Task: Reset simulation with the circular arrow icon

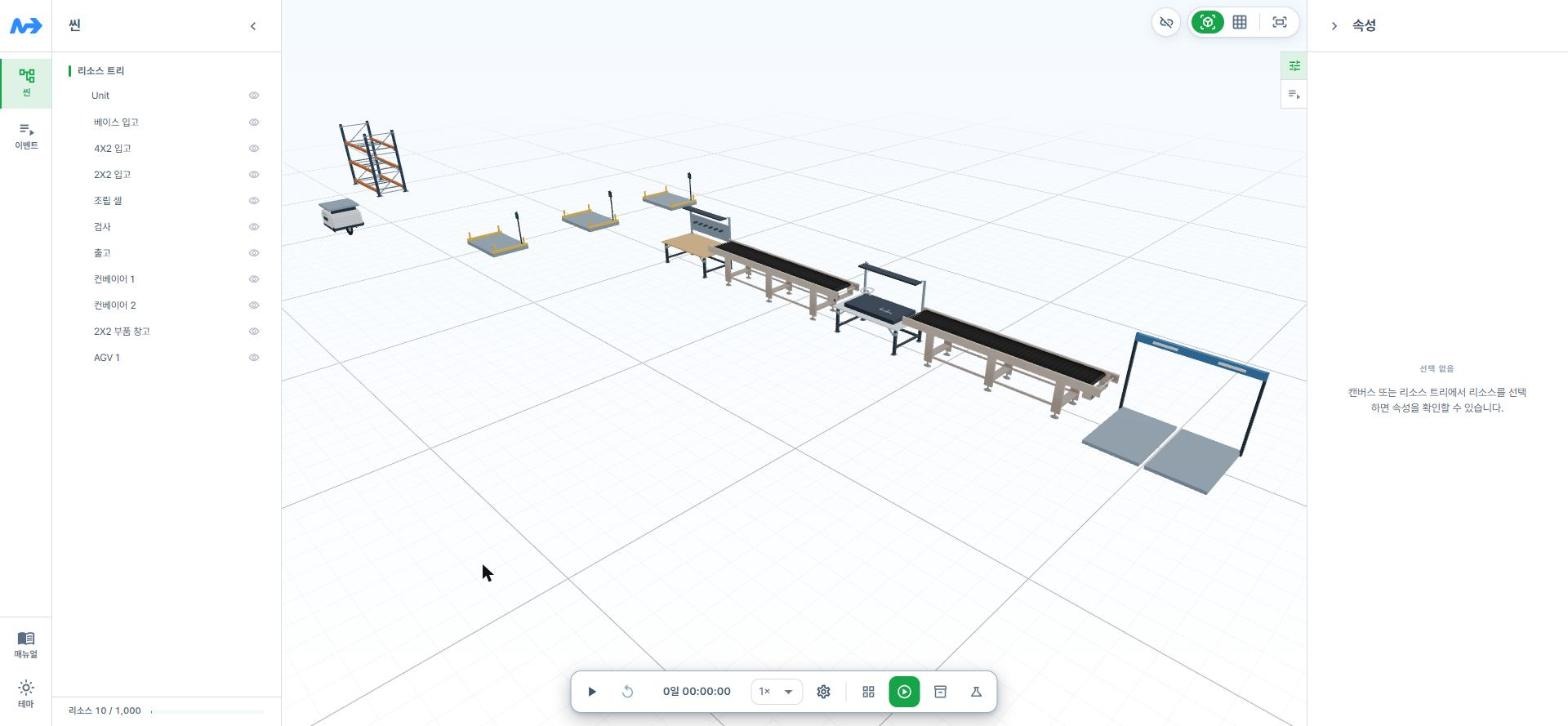Action: [628, 691]
